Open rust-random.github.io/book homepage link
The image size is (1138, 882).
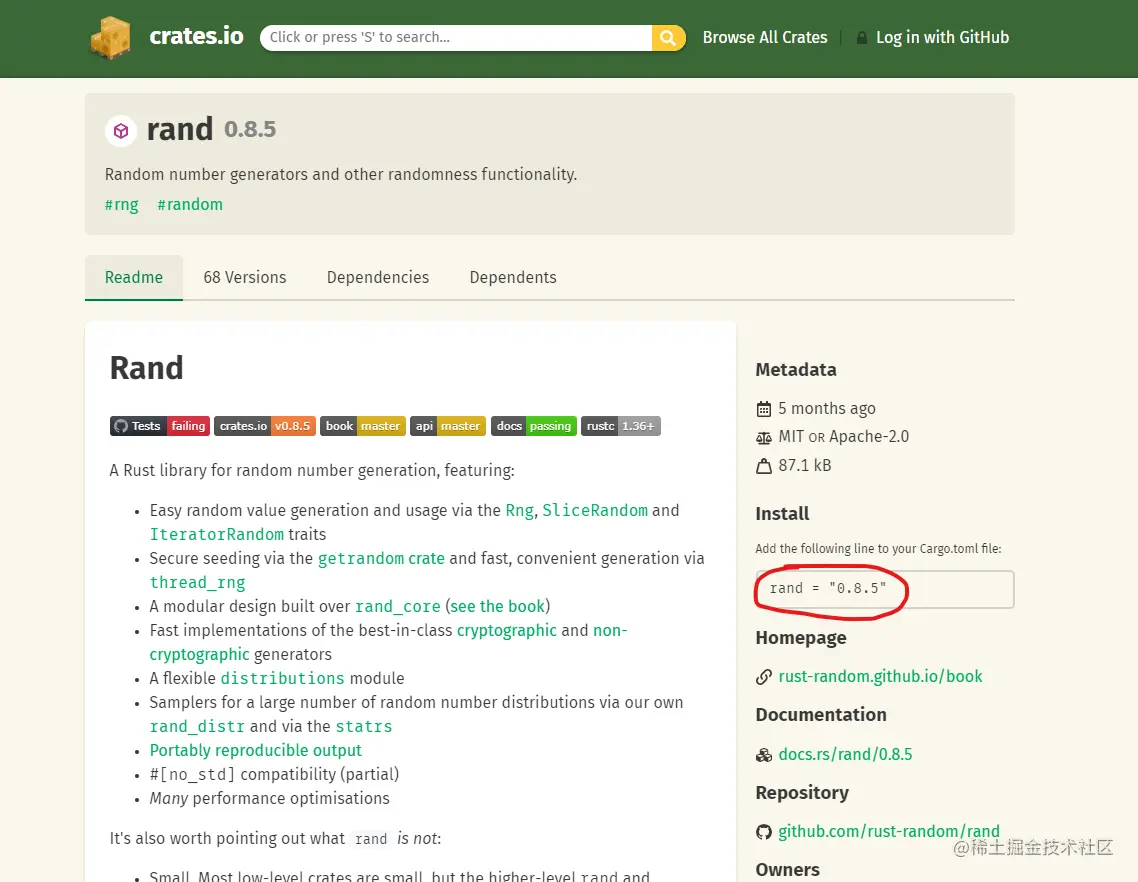pos(880,677)
